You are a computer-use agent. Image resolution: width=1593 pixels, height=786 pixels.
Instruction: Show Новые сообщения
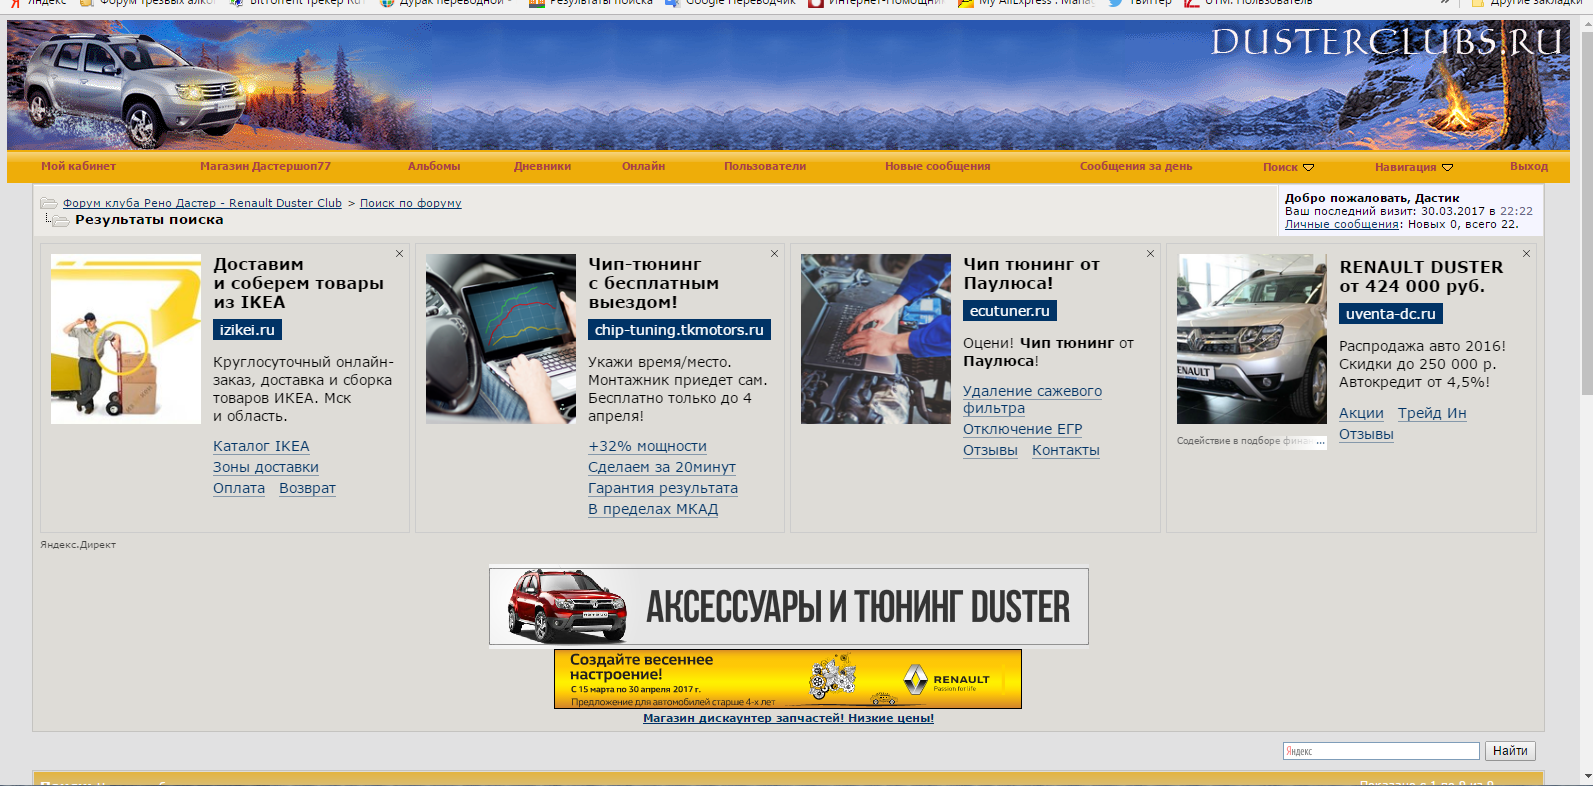tap(937, 166)
